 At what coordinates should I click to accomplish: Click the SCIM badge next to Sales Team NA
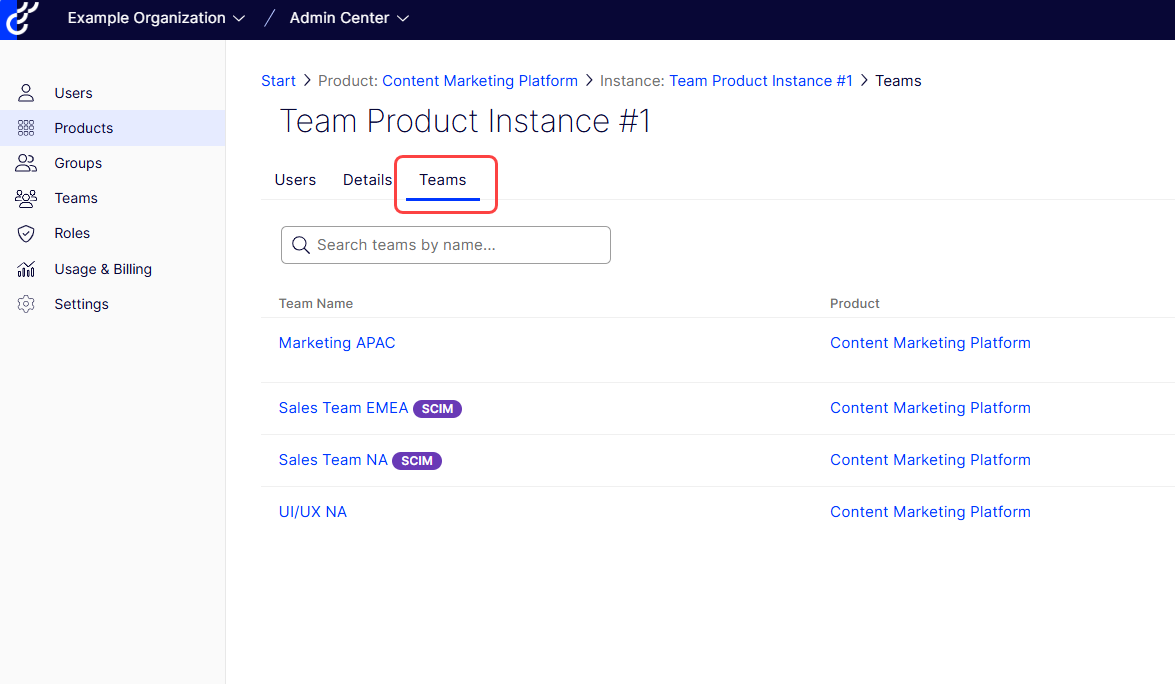click(417, 461)
